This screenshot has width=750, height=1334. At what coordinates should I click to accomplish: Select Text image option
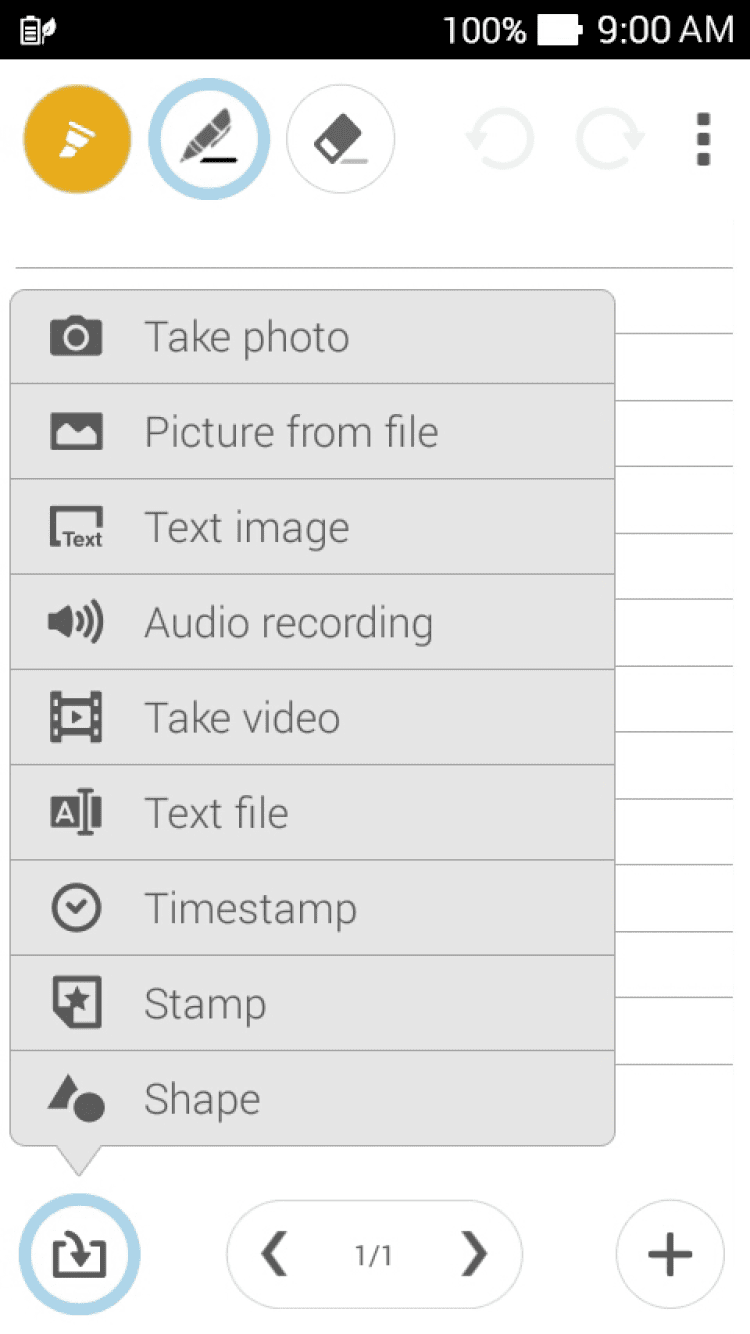pyautogui.click(x=312, y=527)
